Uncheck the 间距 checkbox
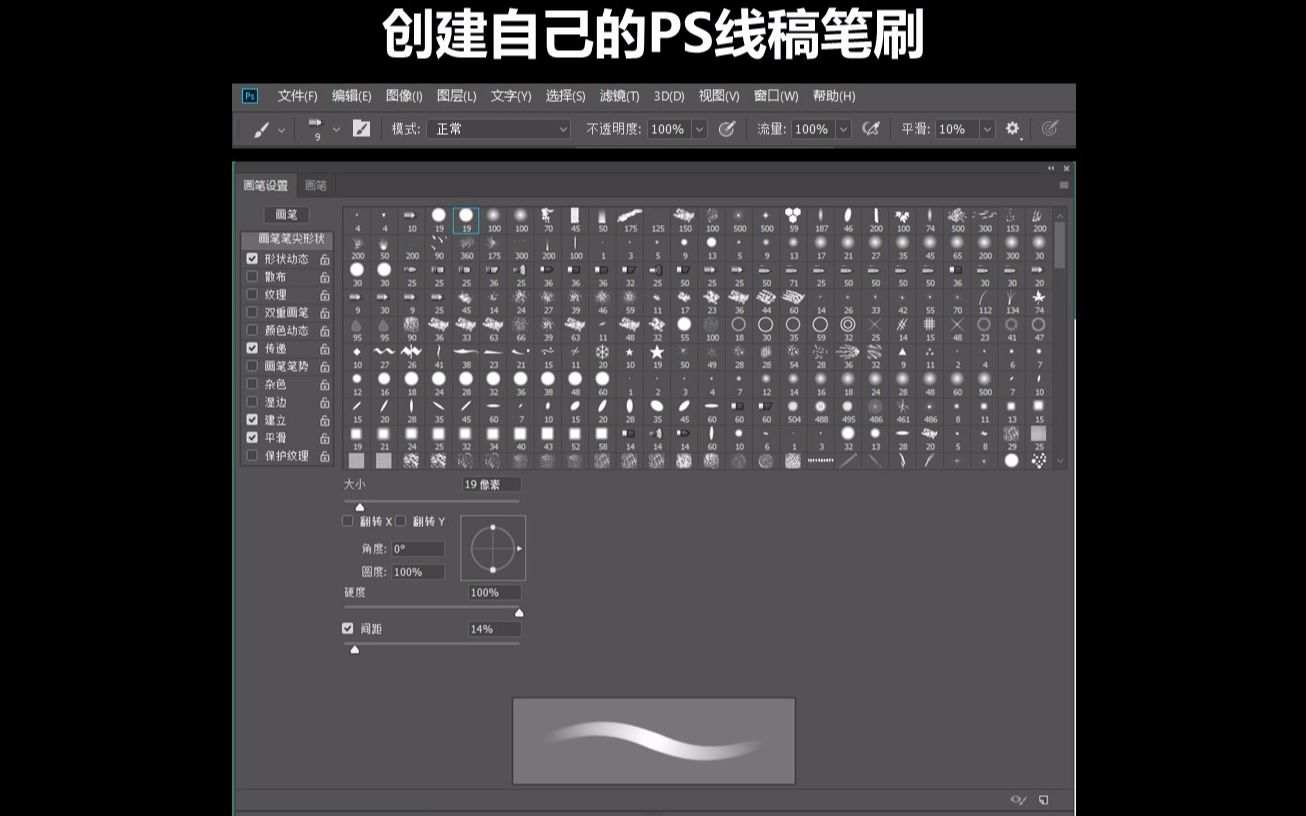The width and height of the screenshot is (1306, 816). coord(348,628)
